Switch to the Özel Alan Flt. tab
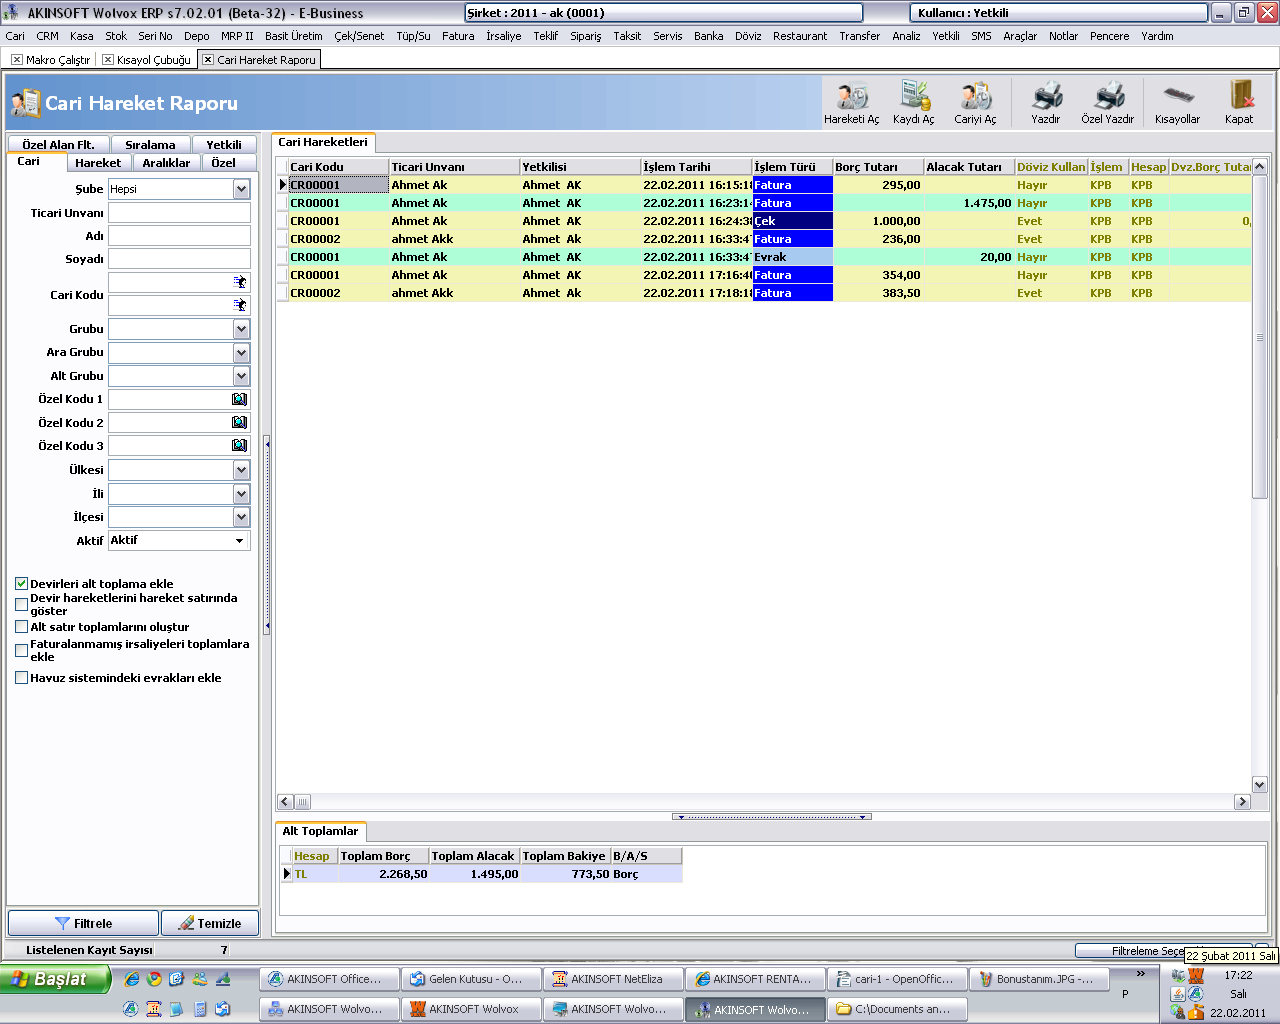The width and height of the screenshot is (1280, 1024). [x=58, y=145]
